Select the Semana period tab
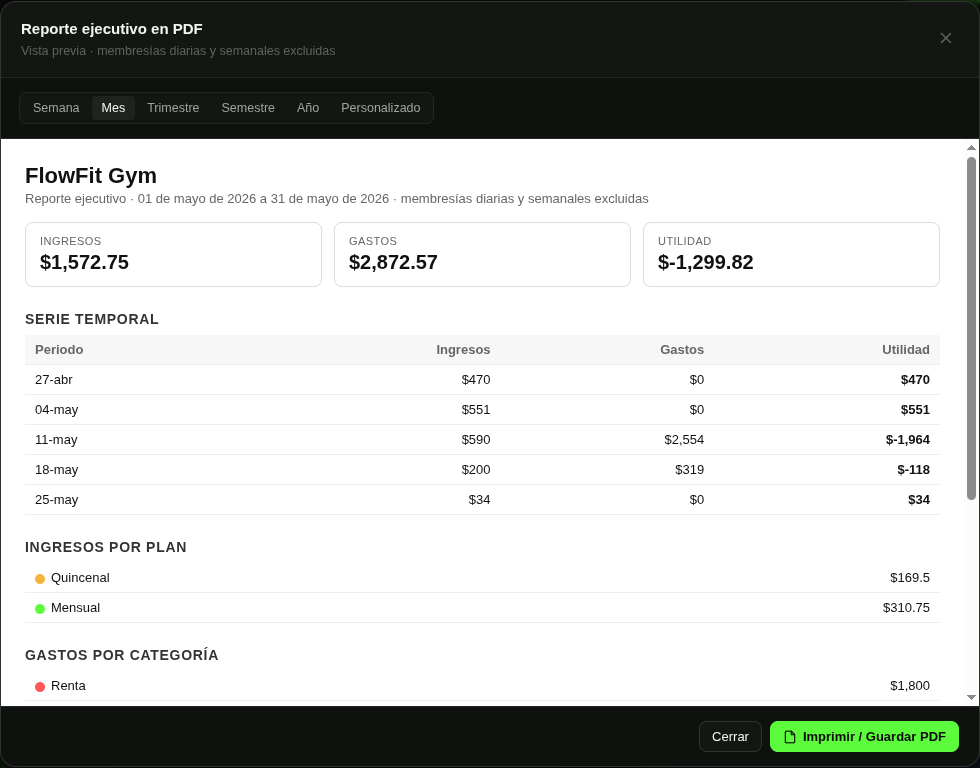Screen dimensions: 980x768 56,107
